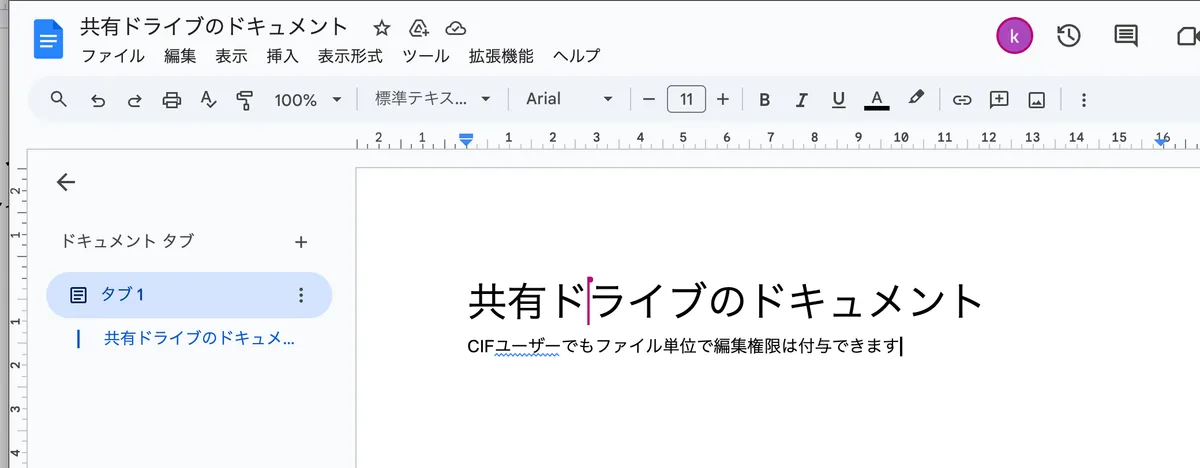
Task: Open the 表示形式 menu
Action: click(350, 56)
